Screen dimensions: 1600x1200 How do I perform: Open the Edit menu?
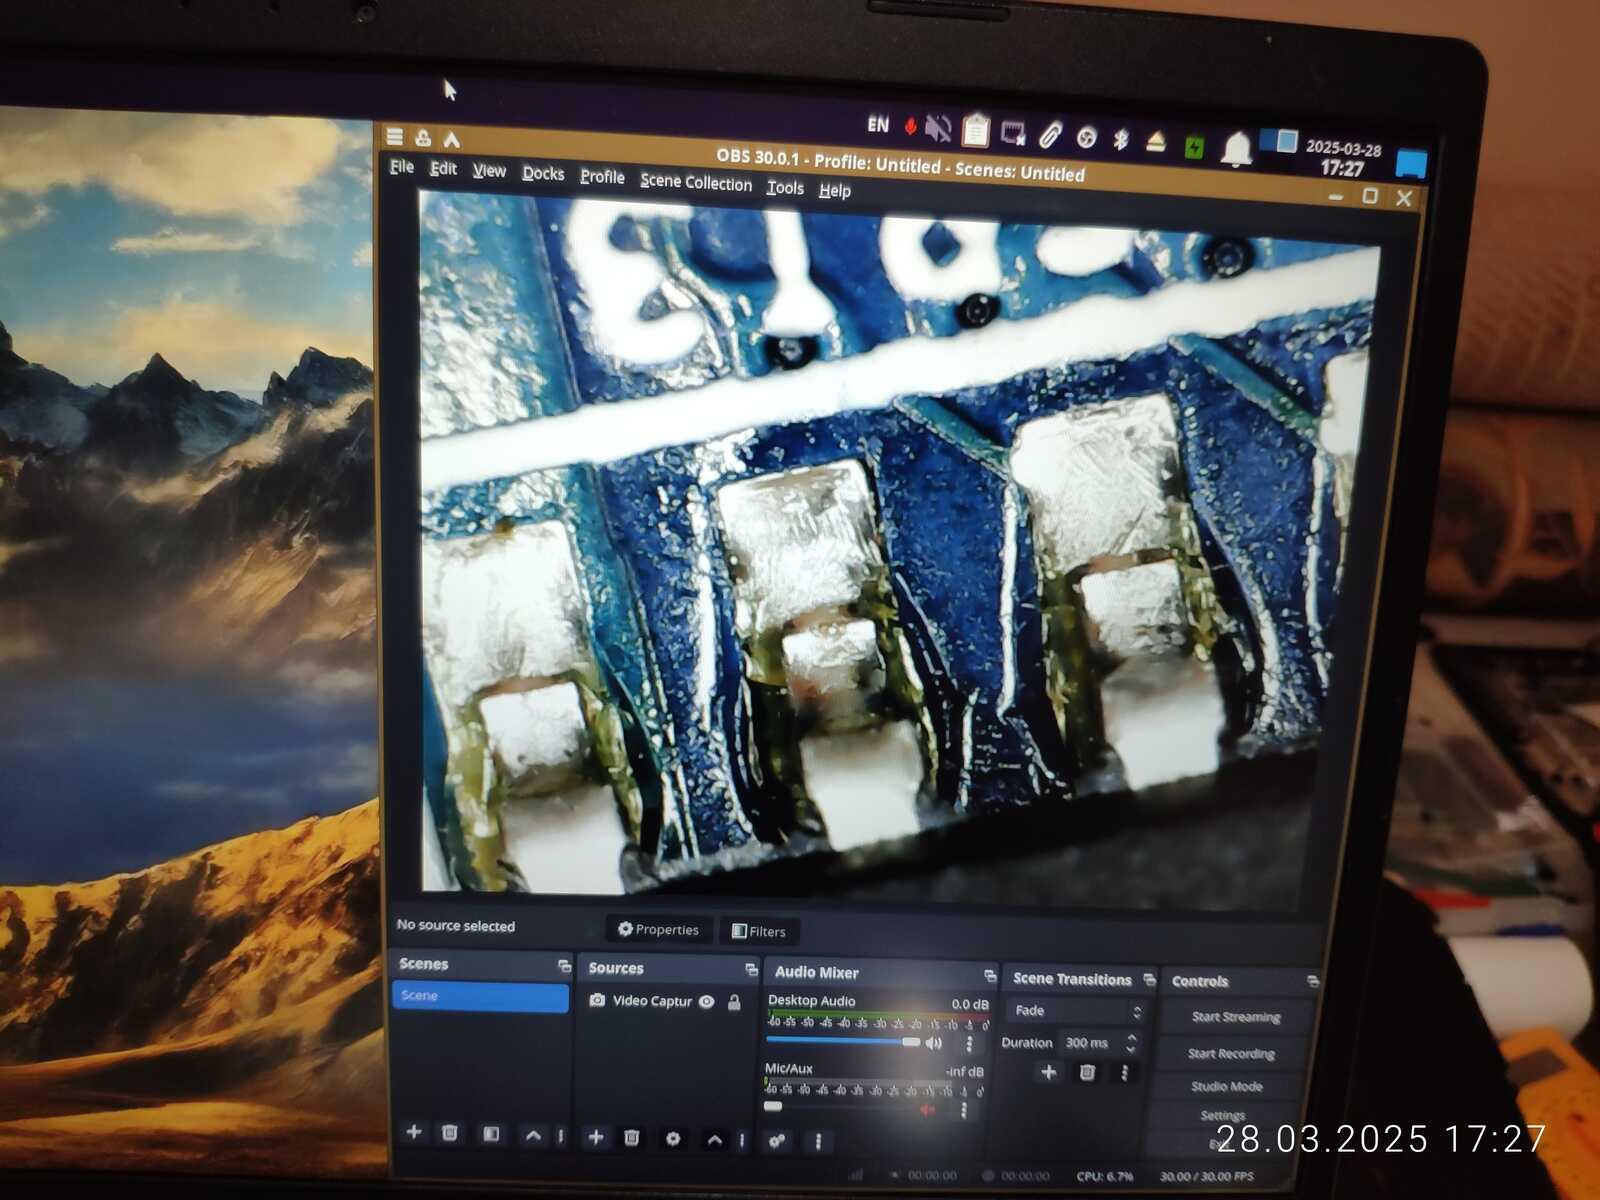(x=443, y=169)
